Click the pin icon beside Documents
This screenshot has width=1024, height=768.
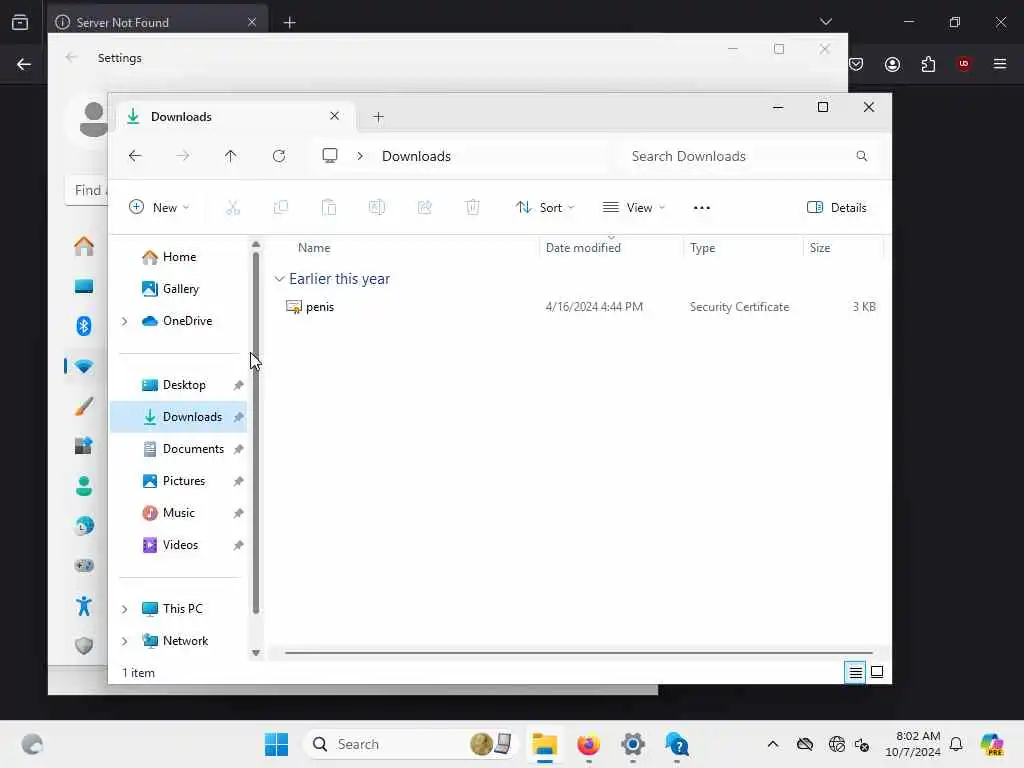(x=238, y=449)
